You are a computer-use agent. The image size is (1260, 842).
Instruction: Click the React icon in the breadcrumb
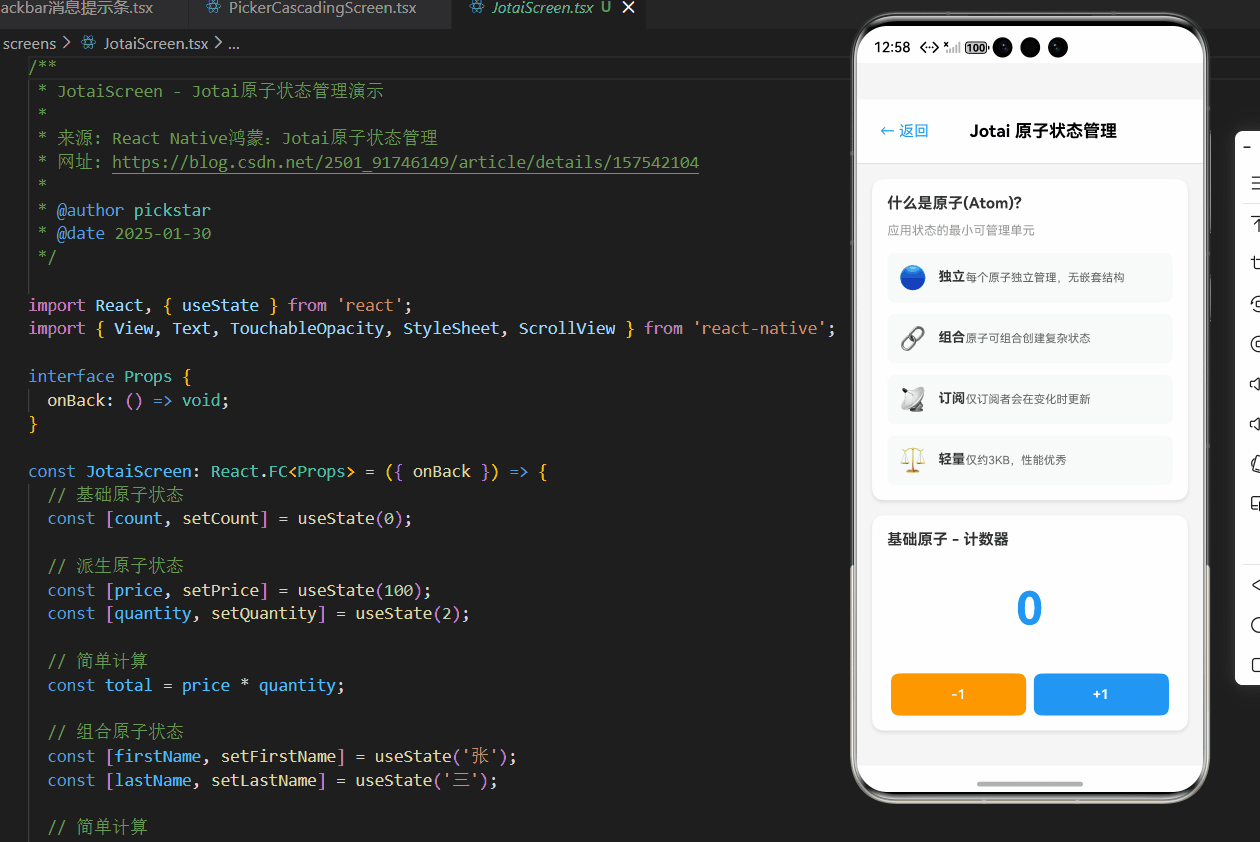[x=88, y=43]
